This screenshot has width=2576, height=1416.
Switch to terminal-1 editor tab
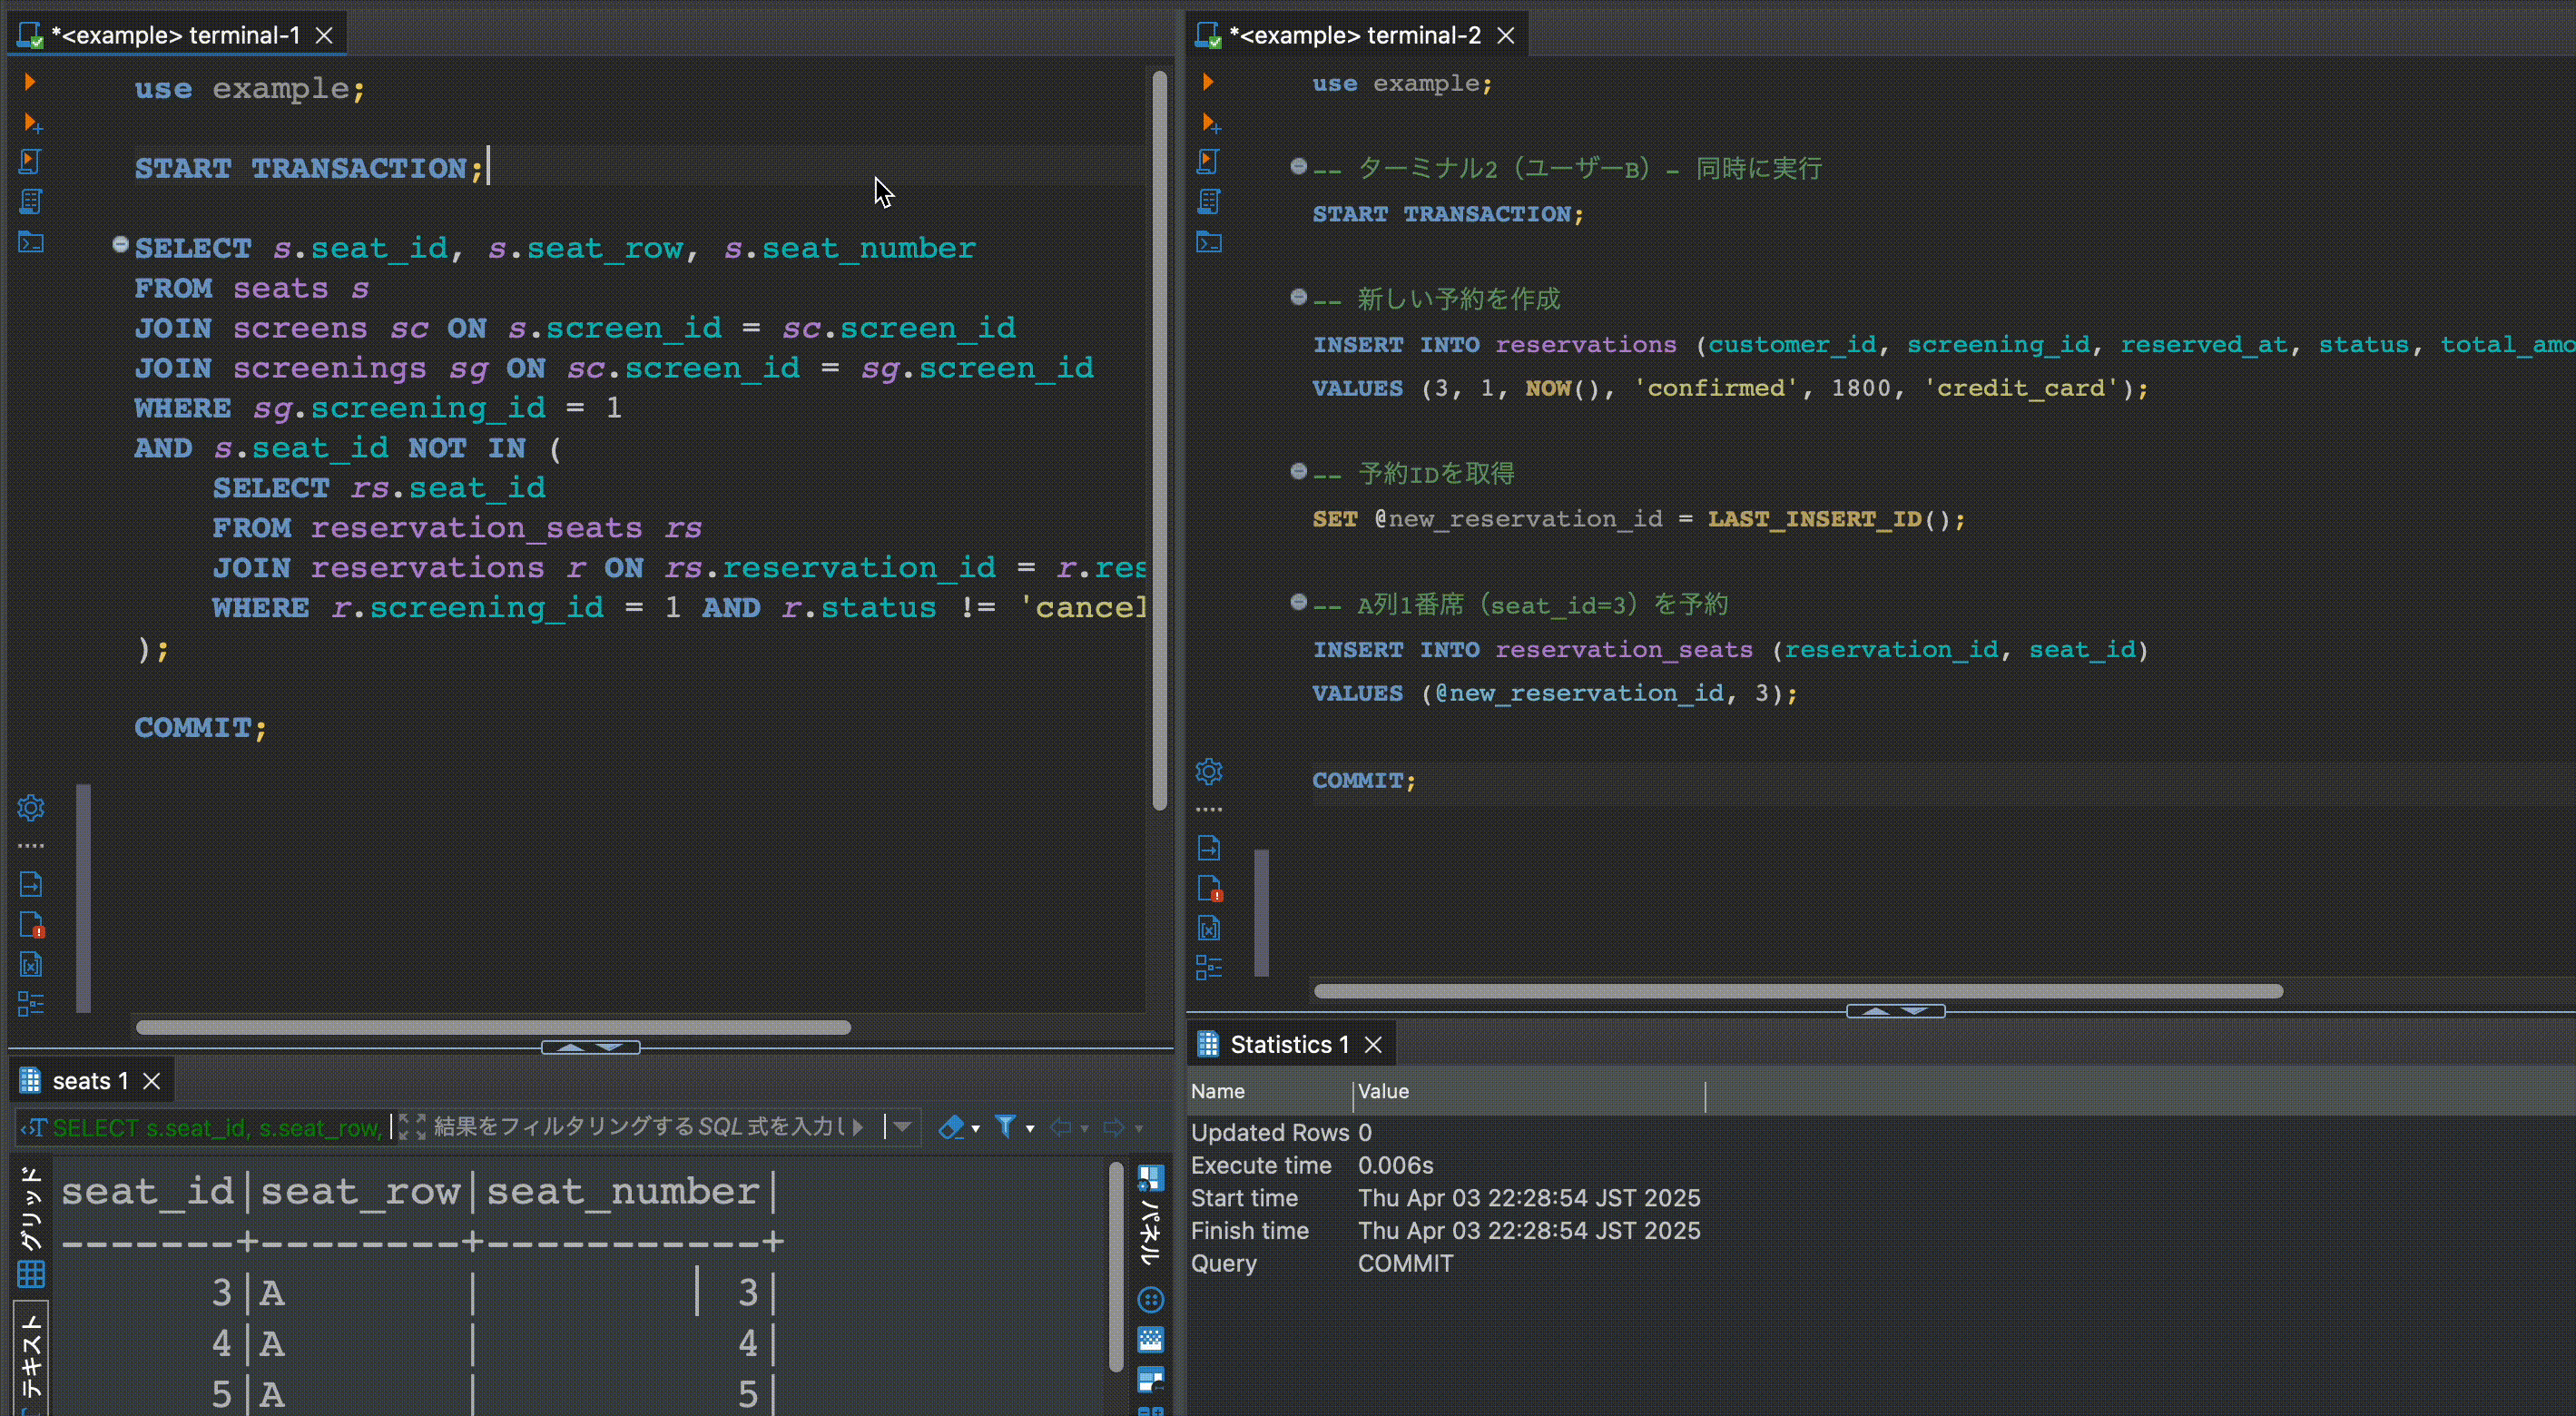point(175,35)
